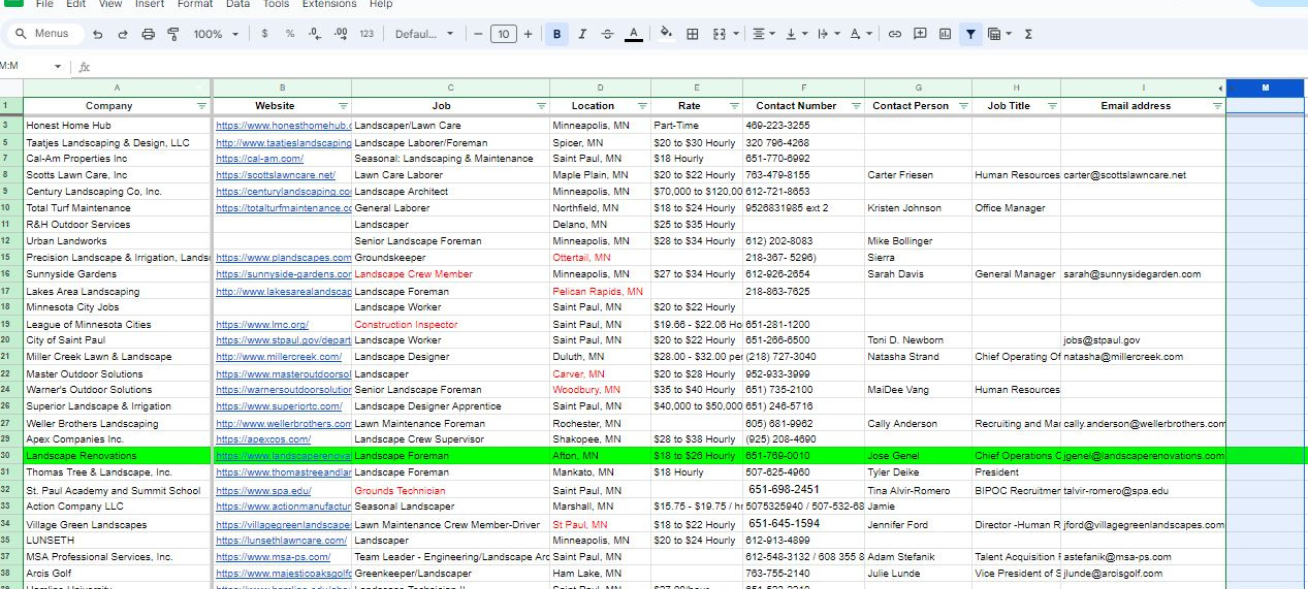This screenshot has width=1308, height=589.
Task: Open the www.msa-ps.com link
Action: pos(273,557)
